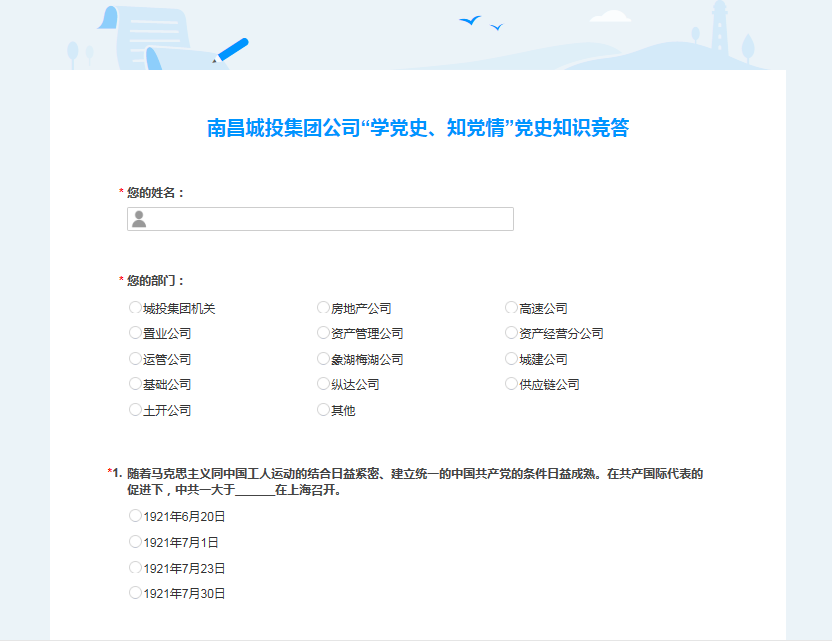Select the 房地产公司 department option
Viewport: 832px width, 641px height.
coord(322,307)
